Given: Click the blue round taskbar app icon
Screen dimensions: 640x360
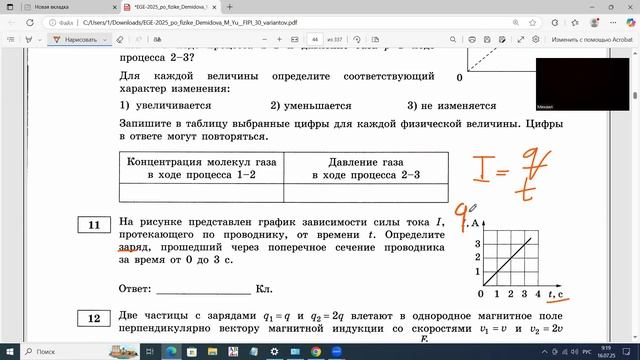Looking at the screenshot, I should click(x=337, y=351).
